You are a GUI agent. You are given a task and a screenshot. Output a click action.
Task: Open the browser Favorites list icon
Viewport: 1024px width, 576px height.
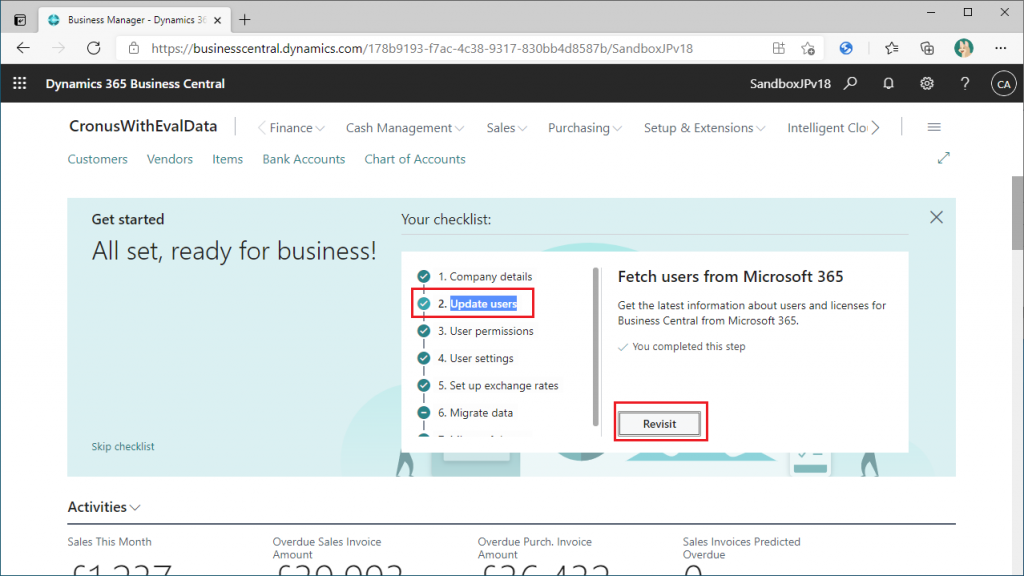[x=891, y=48]
